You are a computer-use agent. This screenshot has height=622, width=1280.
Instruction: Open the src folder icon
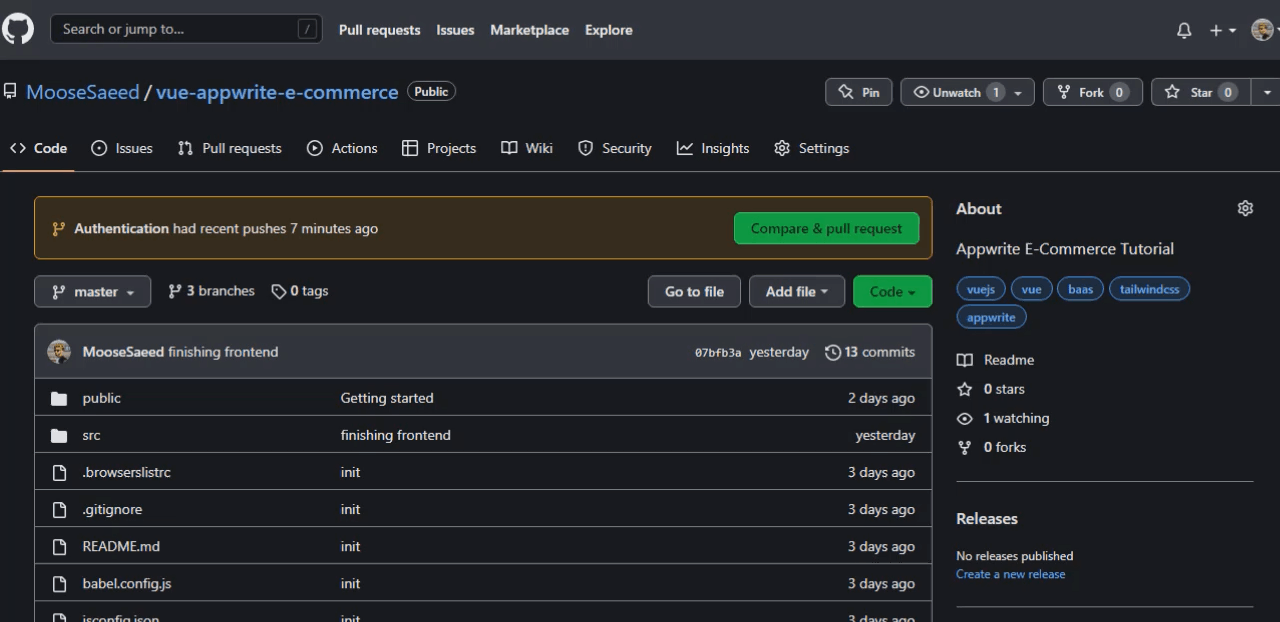(59, 435)
